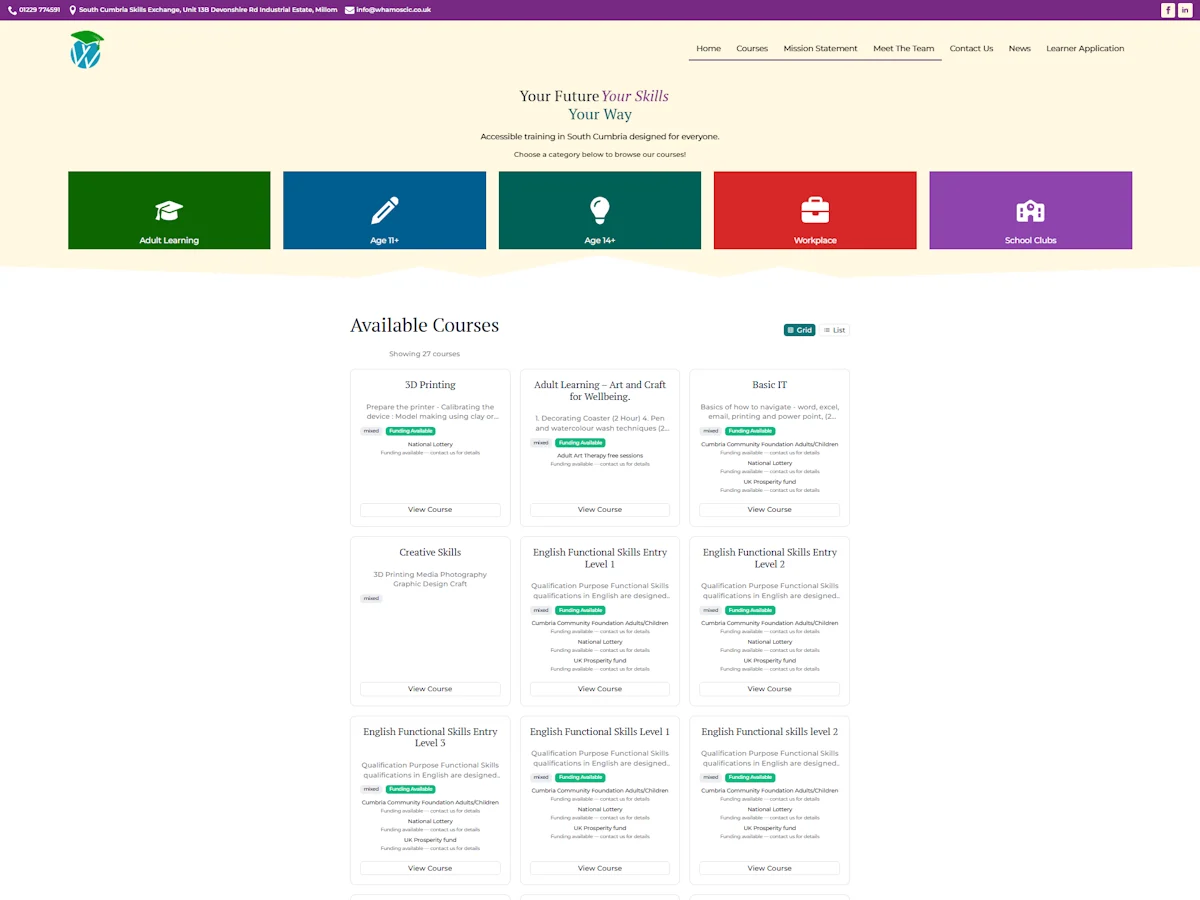Click the mixed tag on Creative Skills card
The image size is (1200, 900).
(x=371, y=599)
